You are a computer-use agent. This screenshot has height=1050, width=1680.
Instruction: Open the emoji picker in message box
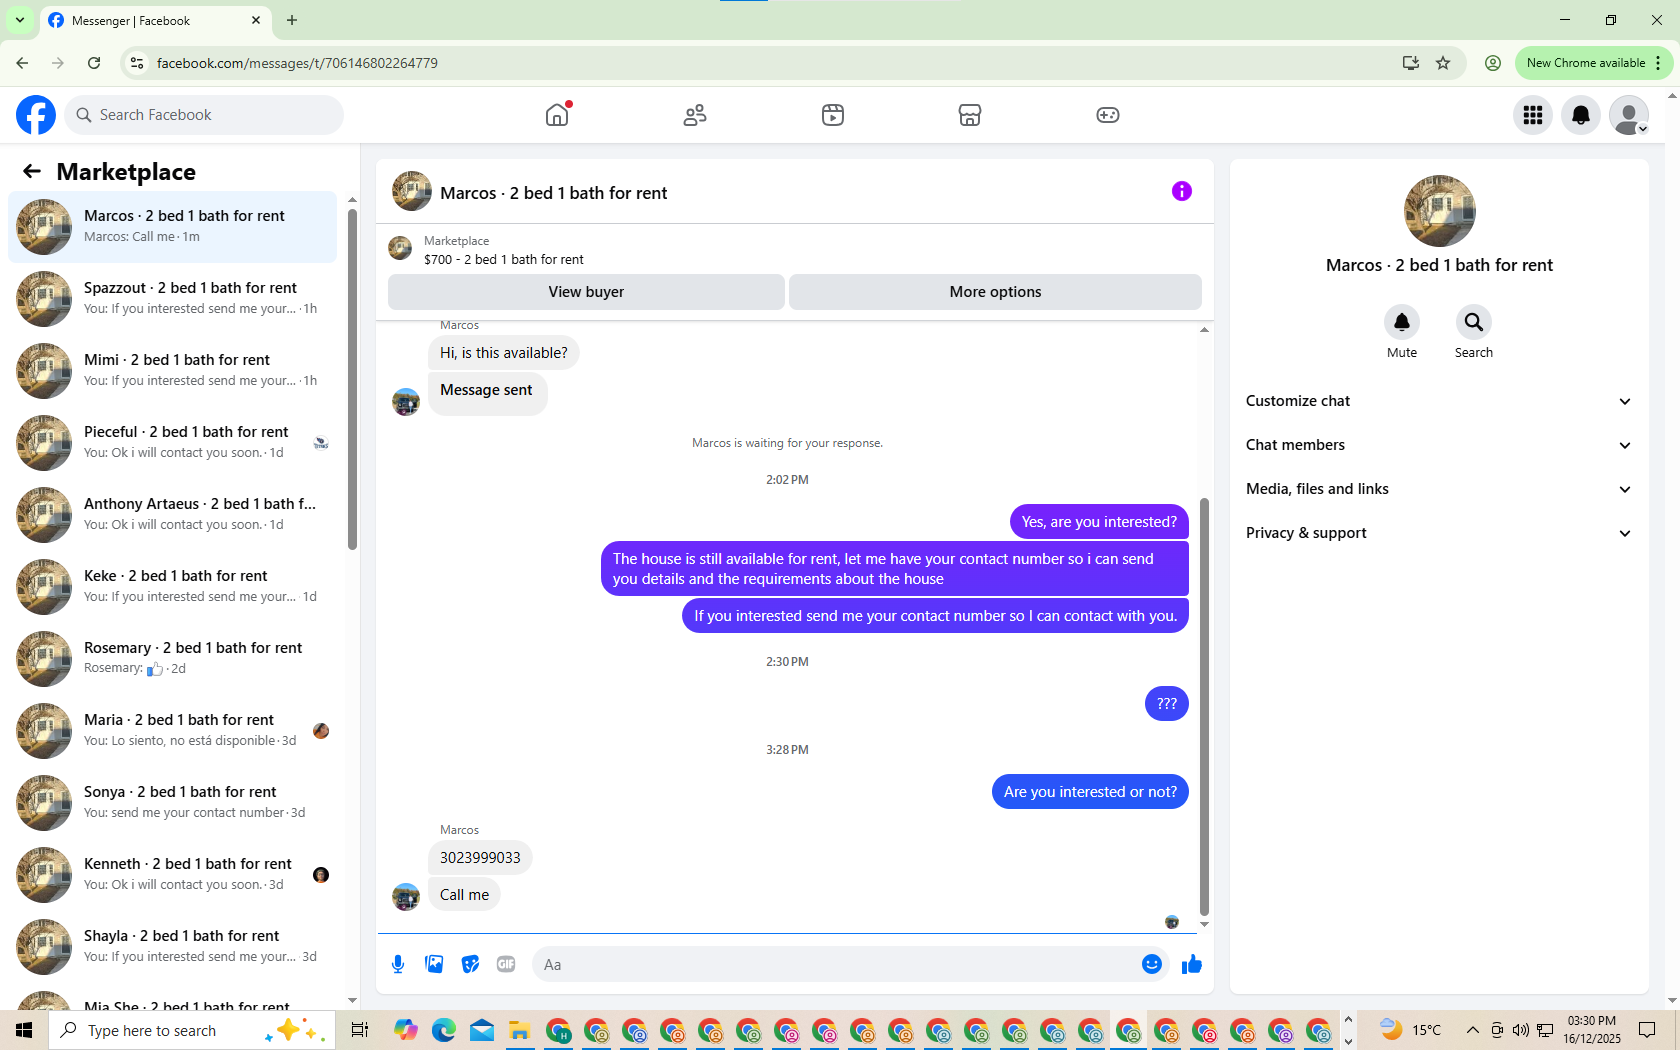[1152, 964]
